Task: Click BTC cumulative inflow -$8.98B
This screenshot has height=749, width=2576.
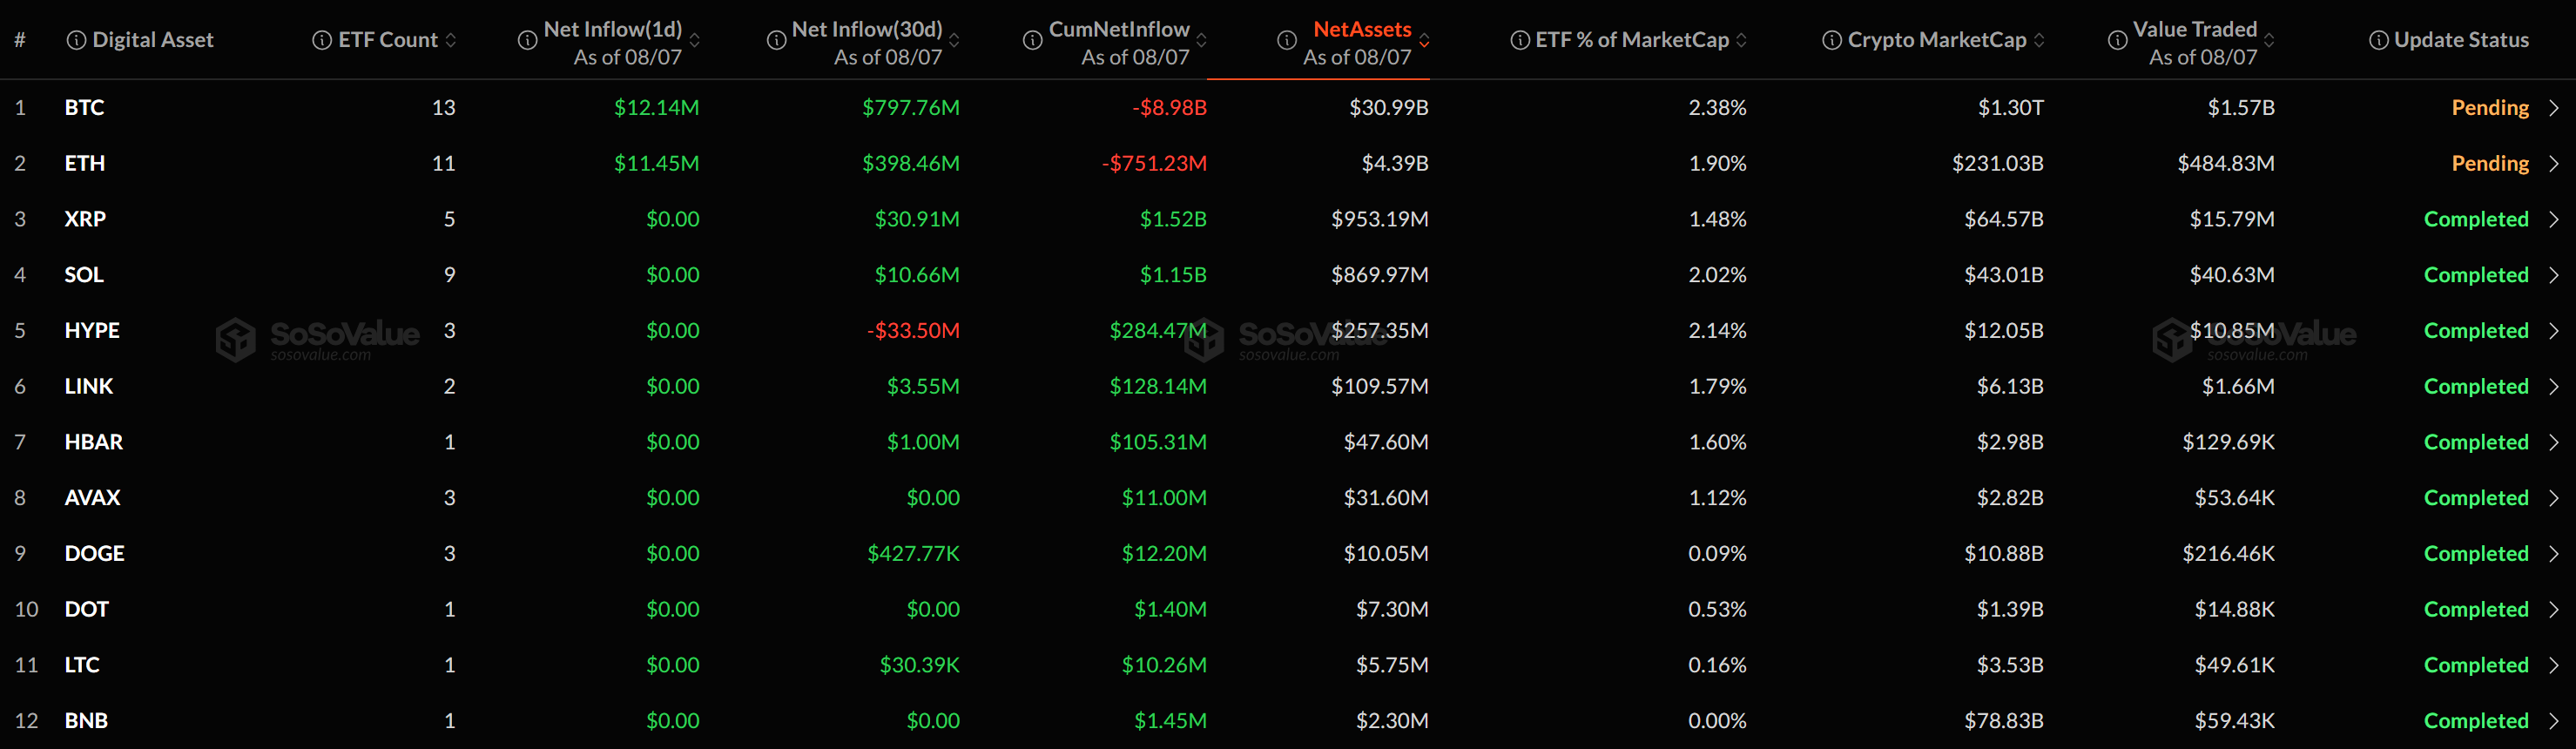Action: [x=1169, y=108]
